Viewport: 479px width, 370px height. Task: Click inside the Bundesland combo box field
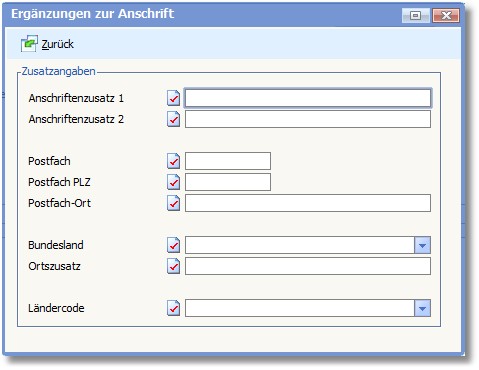click(300, 245)
